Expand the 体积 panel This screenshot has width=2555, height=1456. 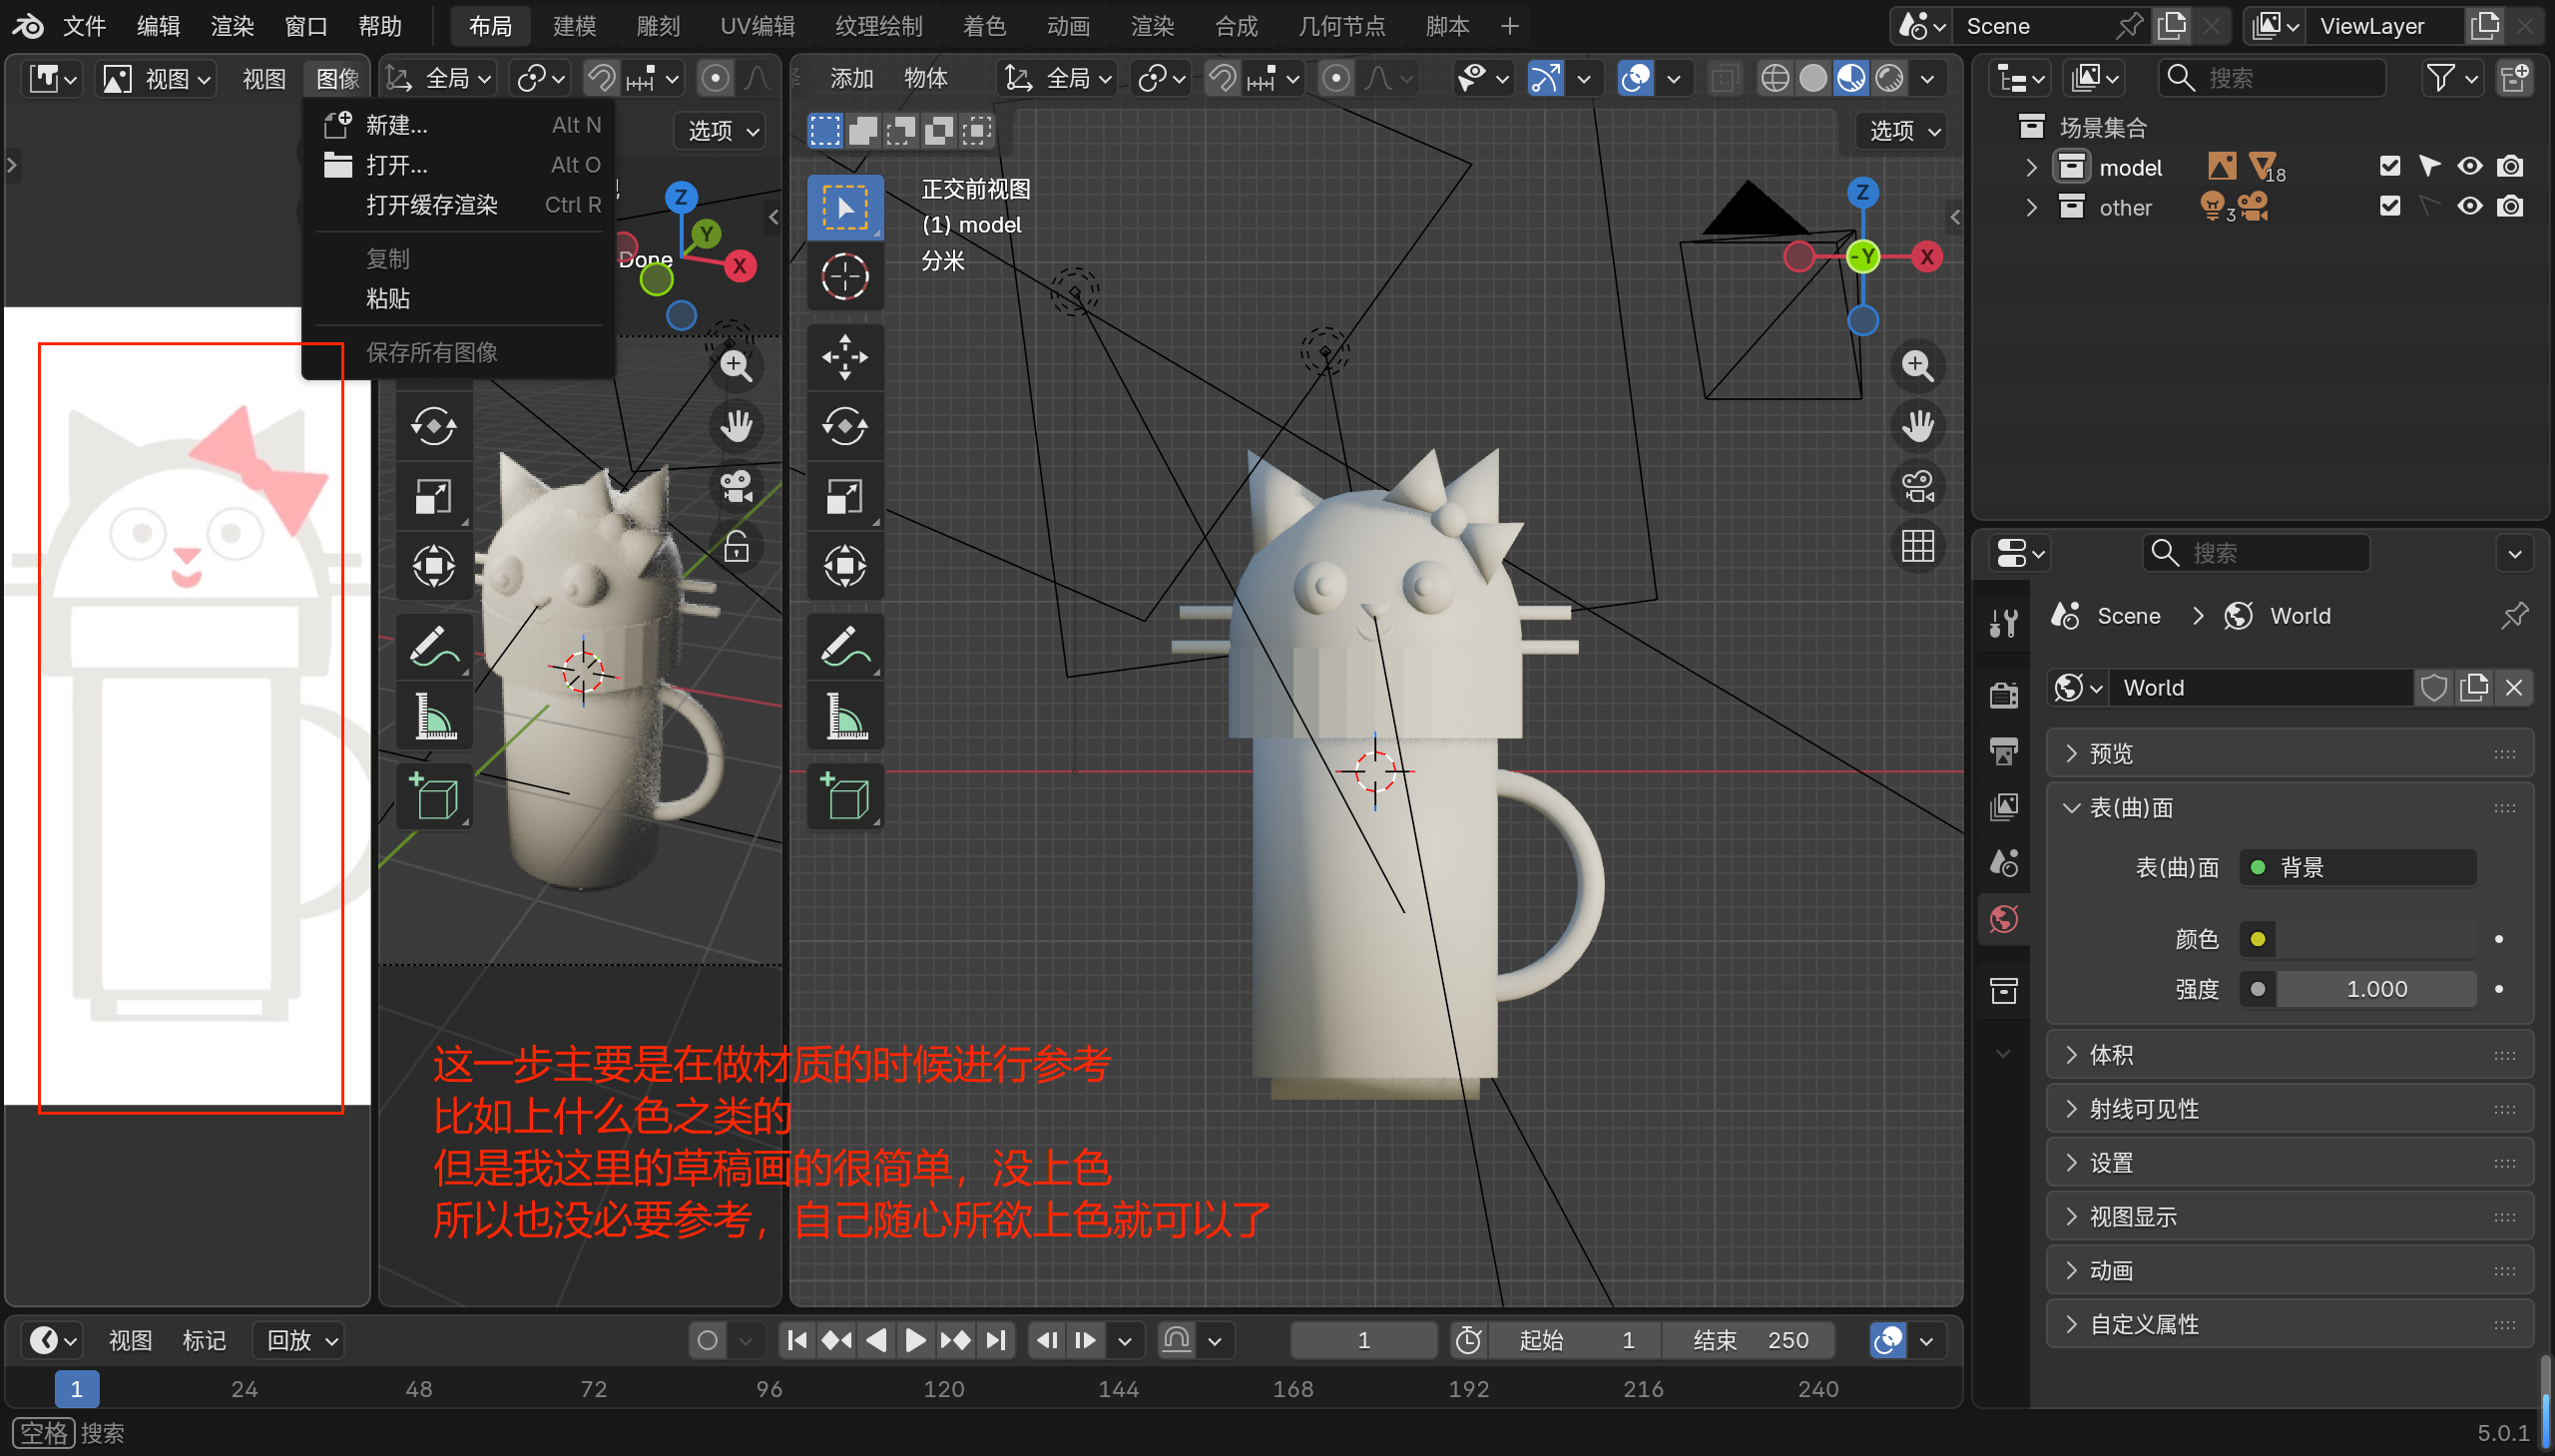(2111, 1055)
